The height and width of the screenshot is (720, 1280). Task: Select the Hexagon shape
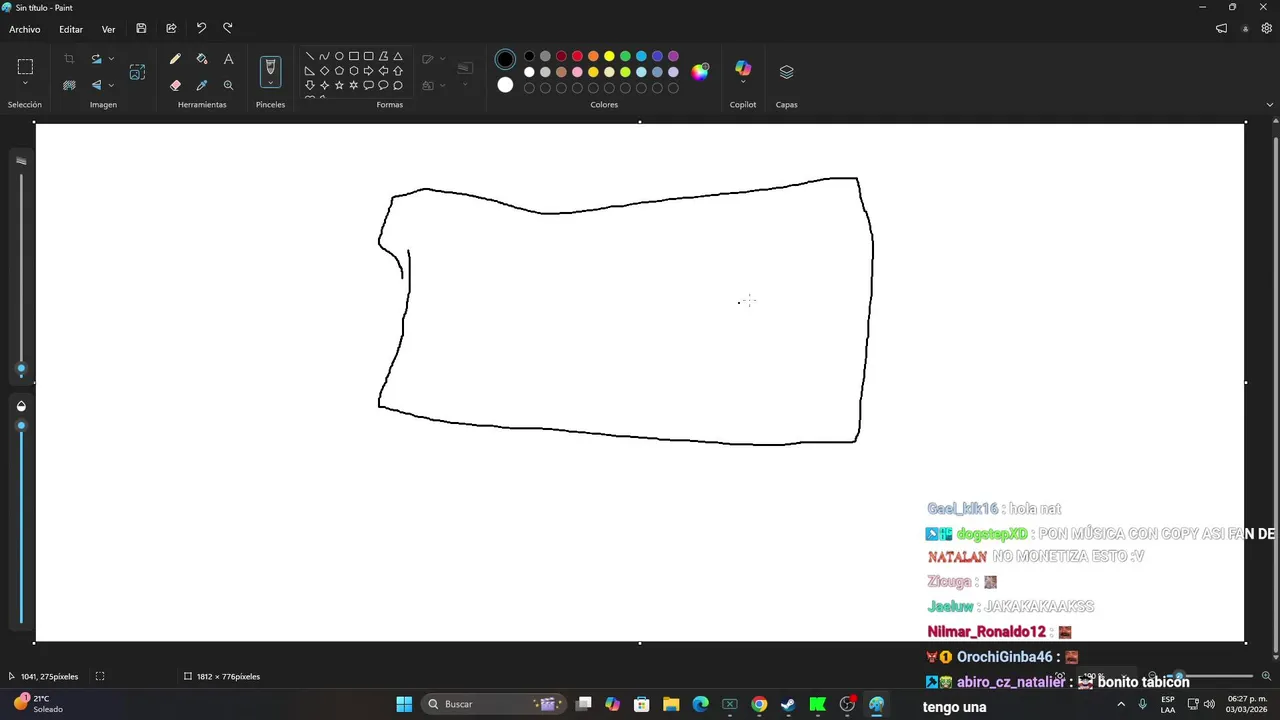click(354, 71)
